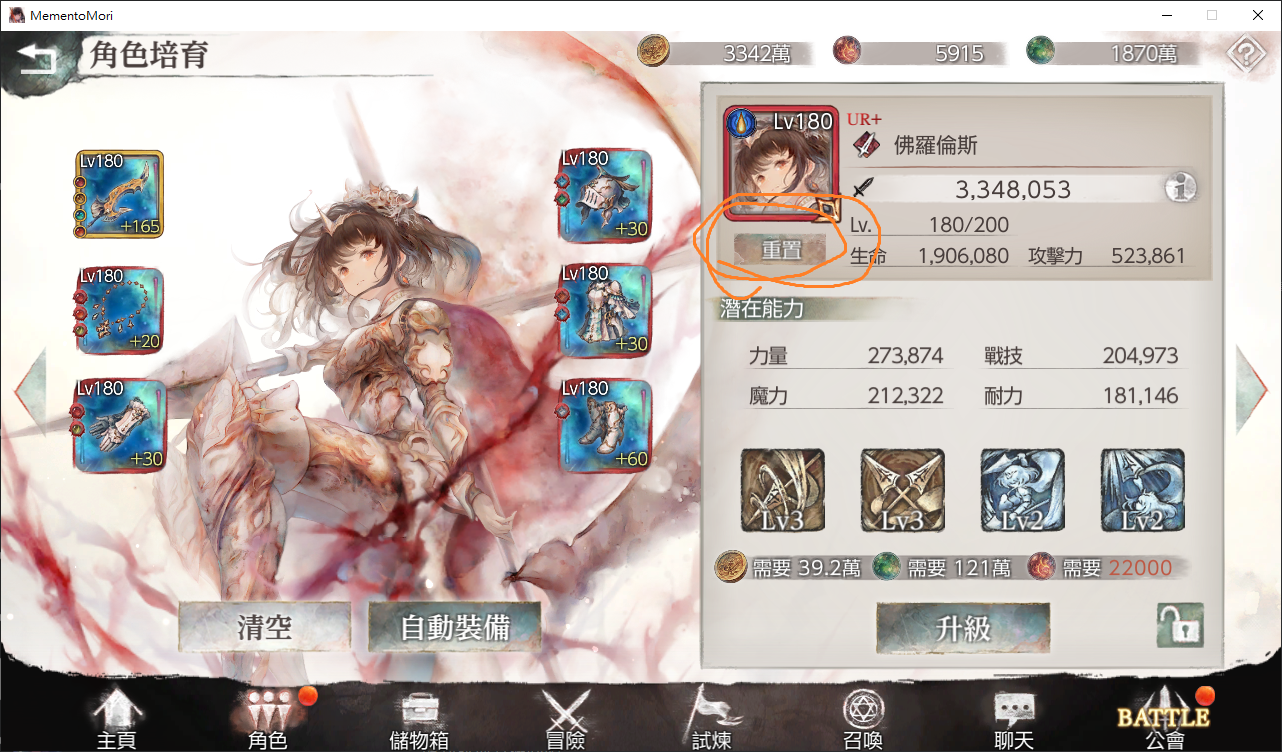This screenshot has width=1282, height=752.
Task: Click the 重置 reset button
Action: pos(781,250)
